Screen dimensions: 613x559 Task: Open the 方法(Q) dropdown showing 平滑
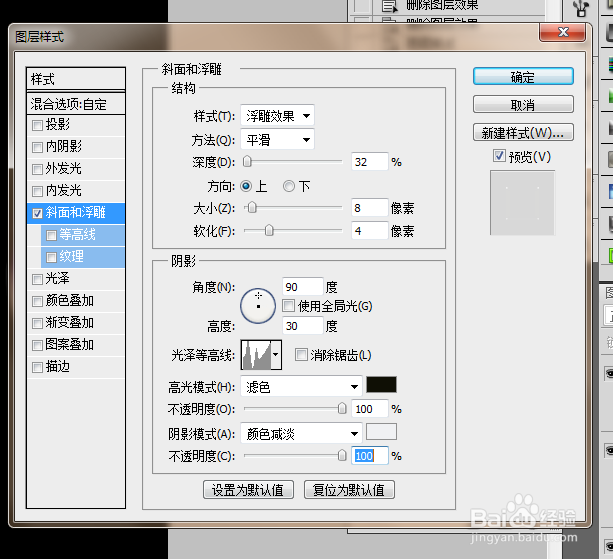click(x=277, y=140)
